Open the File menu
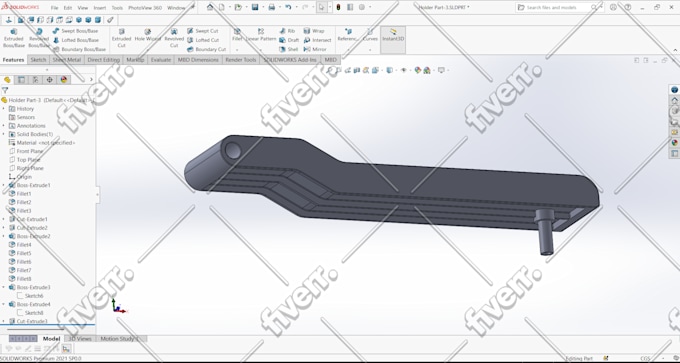Viewport: 680px width, 363px height. tap(54, 8)
